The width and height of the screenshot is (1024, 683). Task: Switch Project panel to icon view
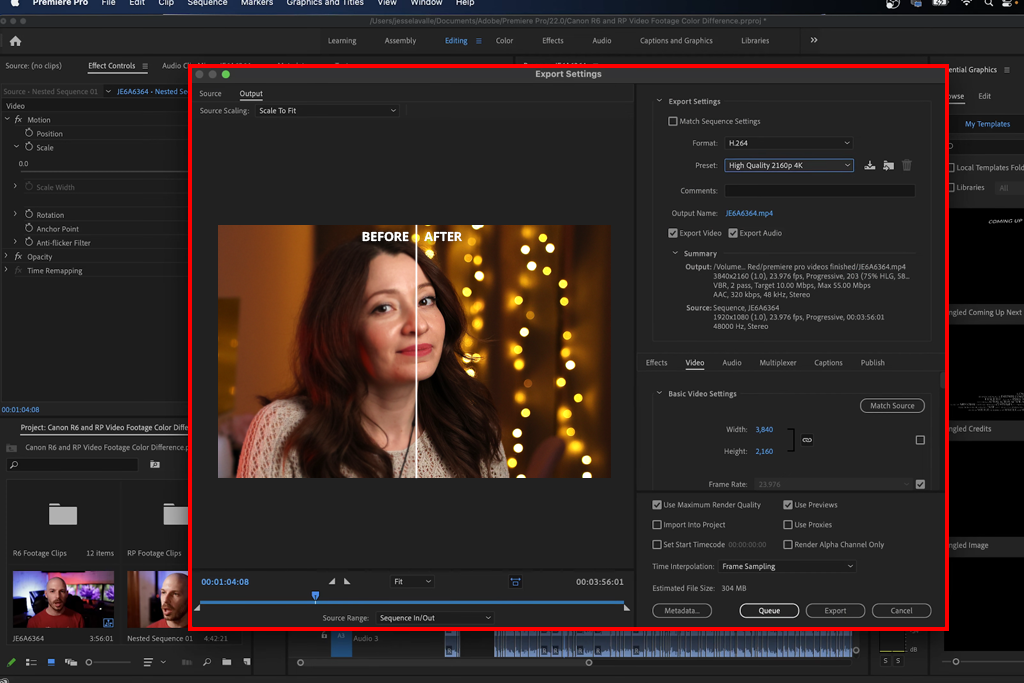(x=51, y=662)
